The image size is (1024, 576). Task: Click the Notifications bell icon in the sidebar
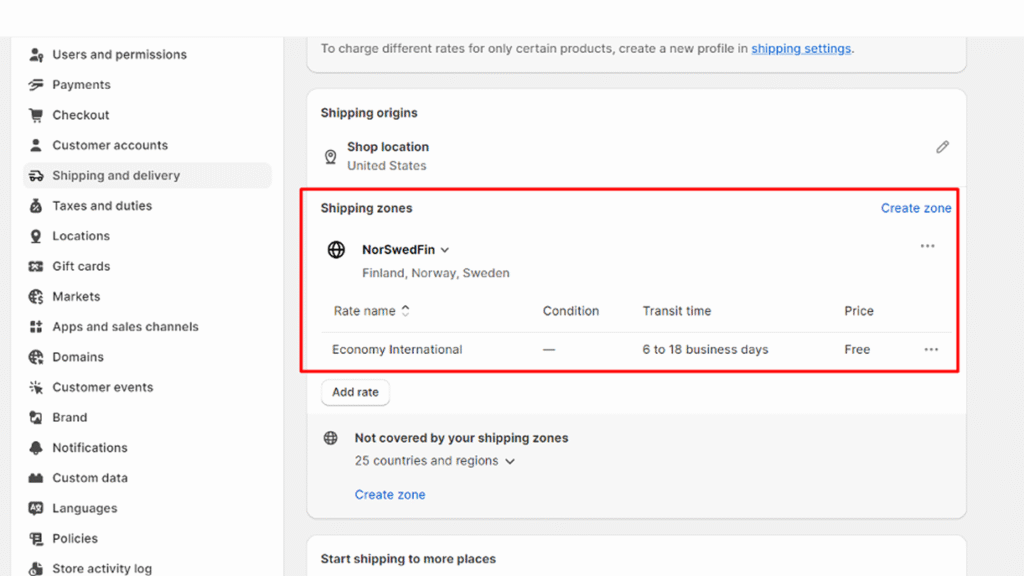point(36,448)
